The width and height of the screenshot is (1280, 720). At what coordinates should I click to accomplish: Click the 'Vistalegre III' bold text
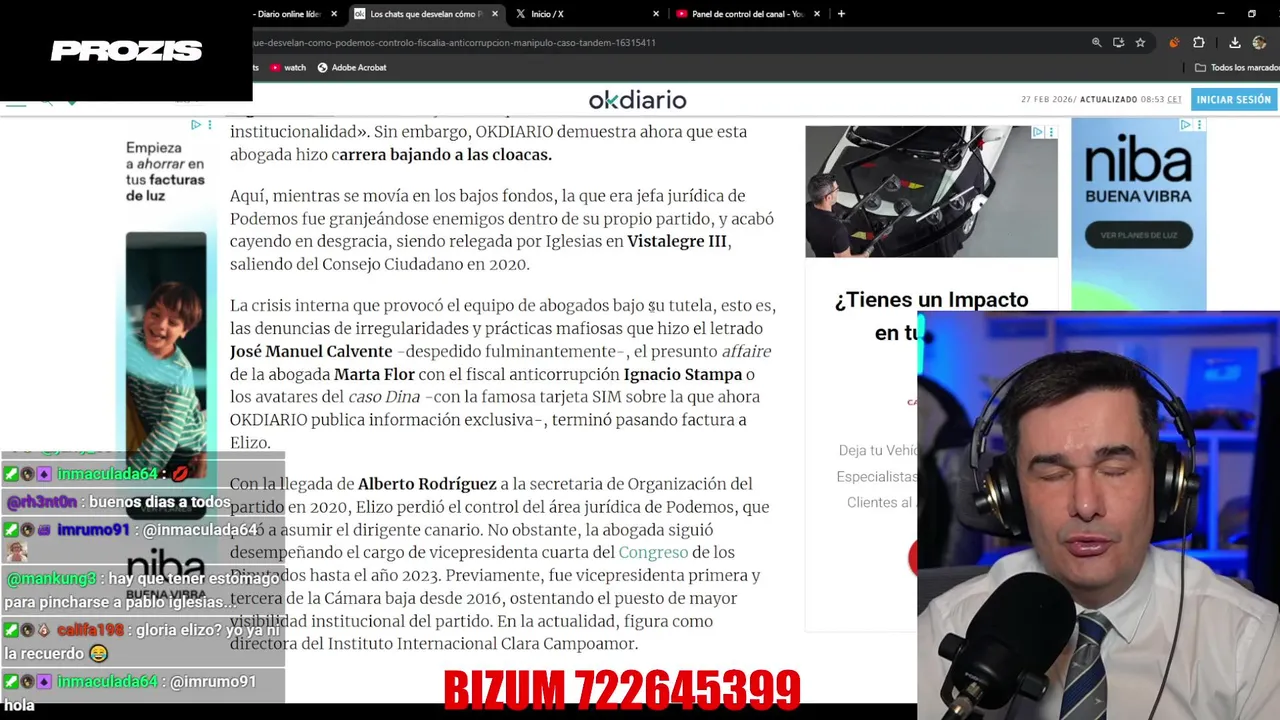tap(677, 241)
